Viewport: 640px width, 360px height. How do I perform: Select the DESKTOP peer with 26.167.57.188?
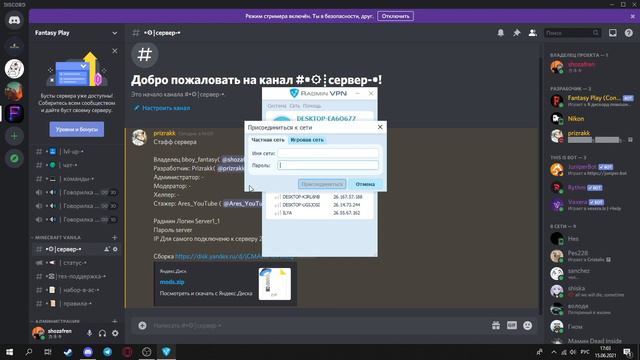(x=319, y=197)
